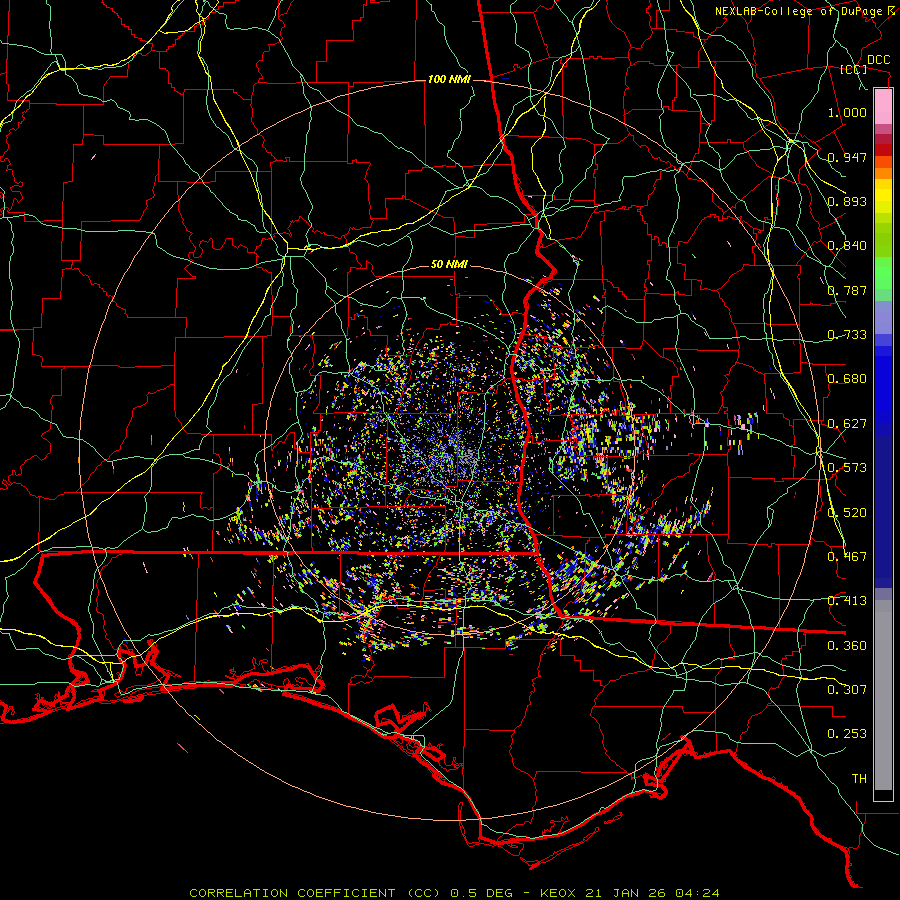900x900 pixels.
Task: Click the 50 NMI range ring label
Action: click(449, 265)
